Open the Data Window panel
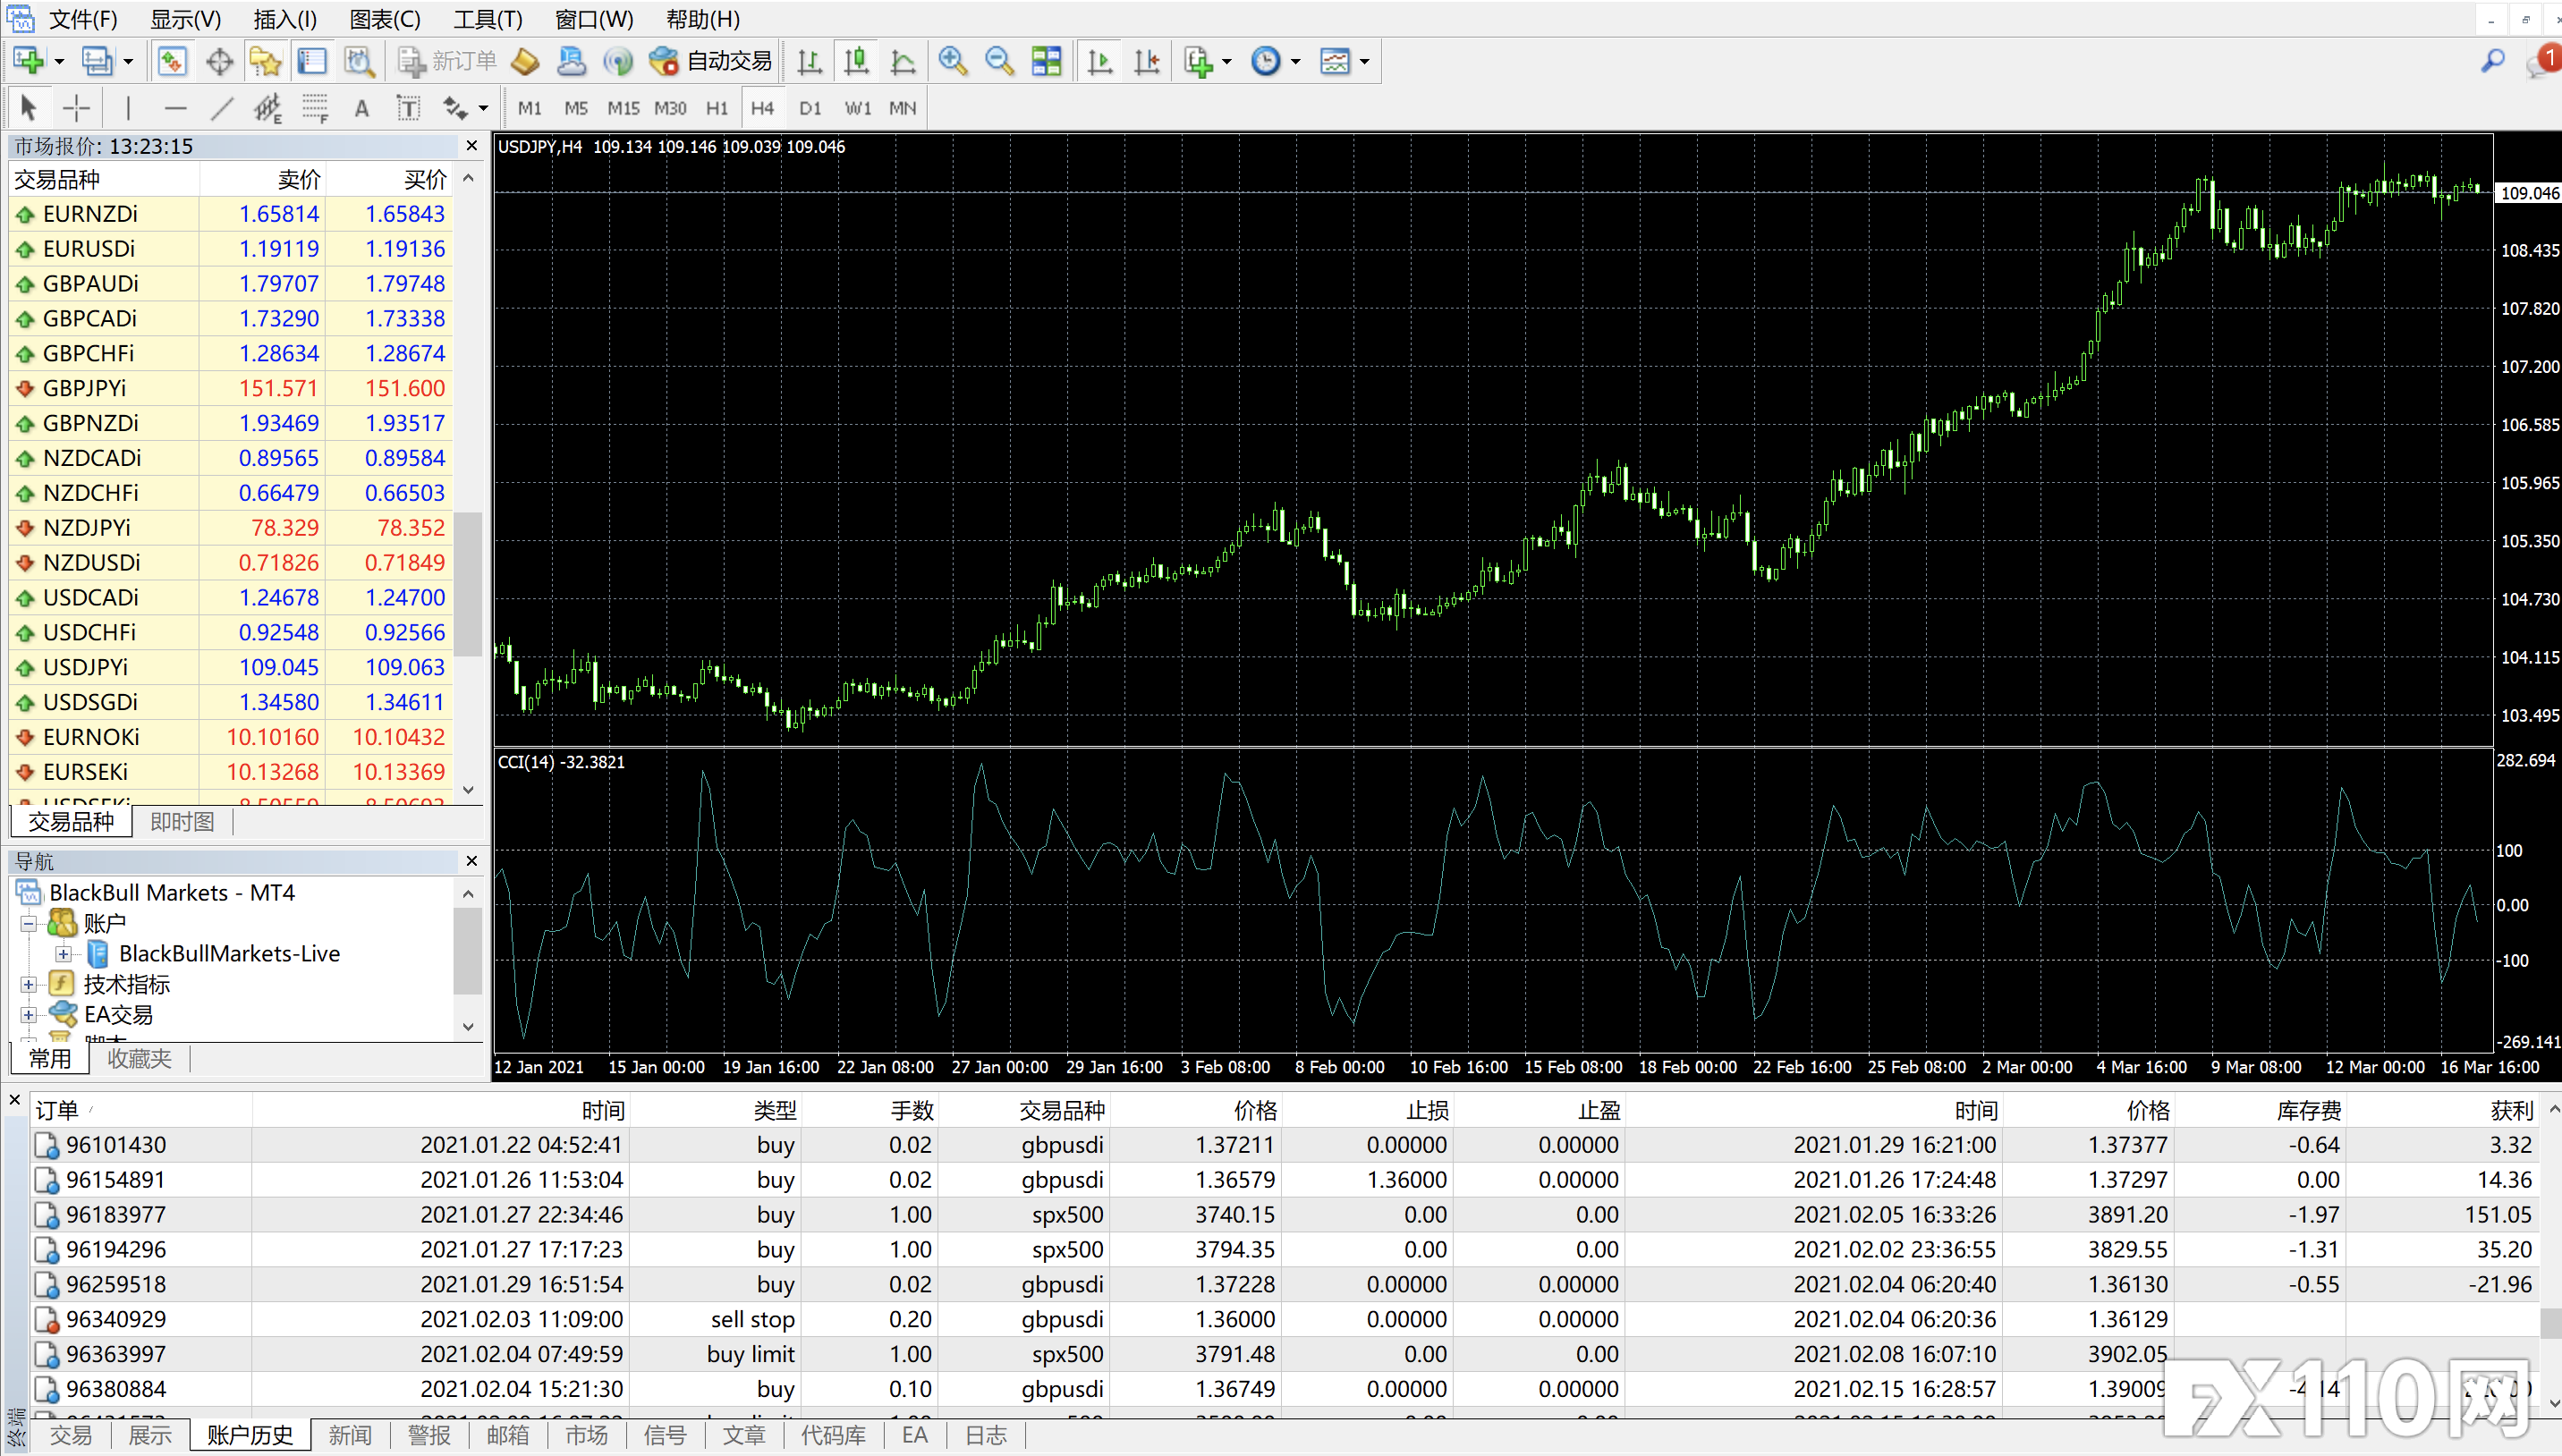2562x1456 pixels. coord(219,61)
